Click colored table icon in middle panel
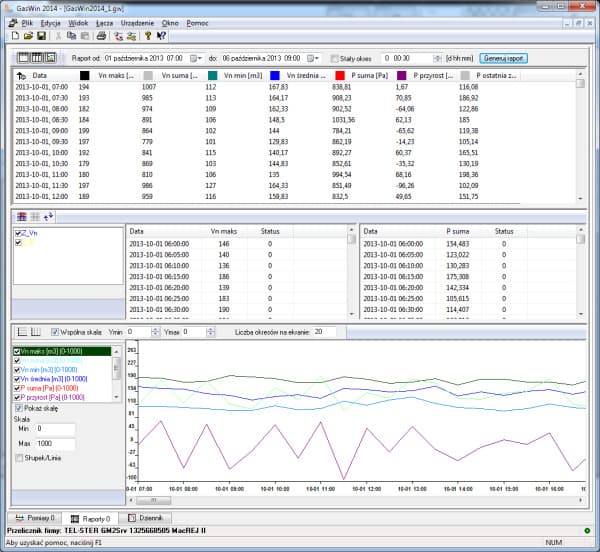The width and height of the screenshot is (600, 552). tap(22, 217)
